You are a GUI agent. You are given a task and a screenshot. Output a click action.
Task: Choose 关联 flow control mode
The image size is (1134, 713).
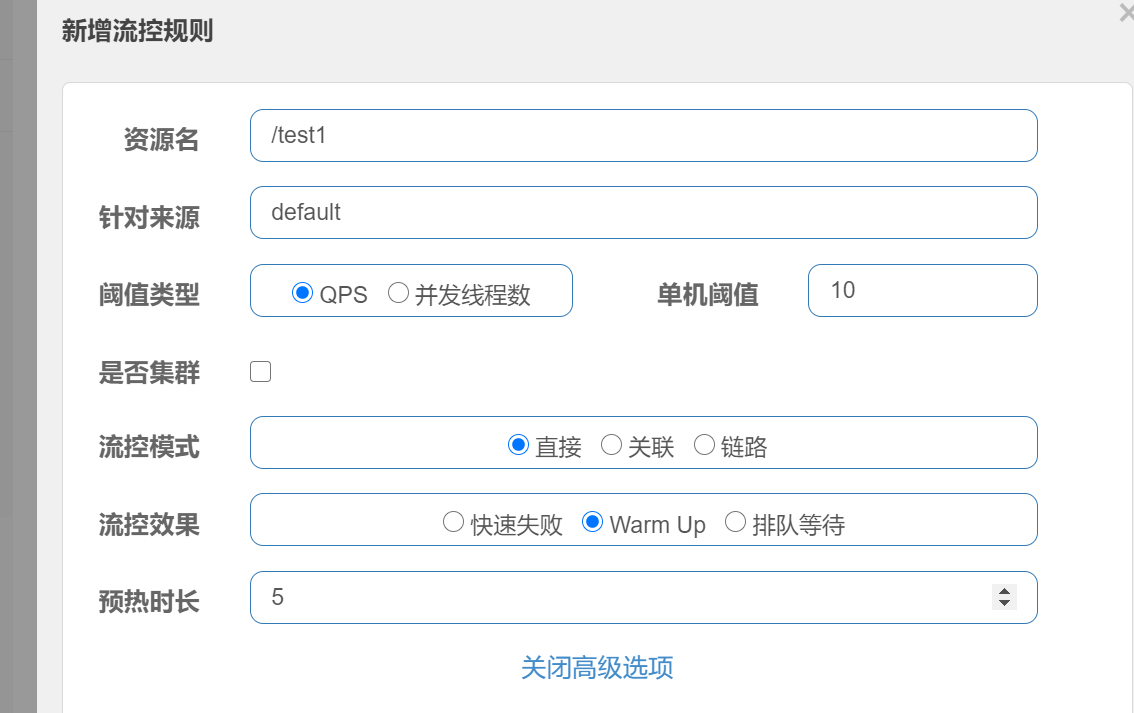coord(611,445)
